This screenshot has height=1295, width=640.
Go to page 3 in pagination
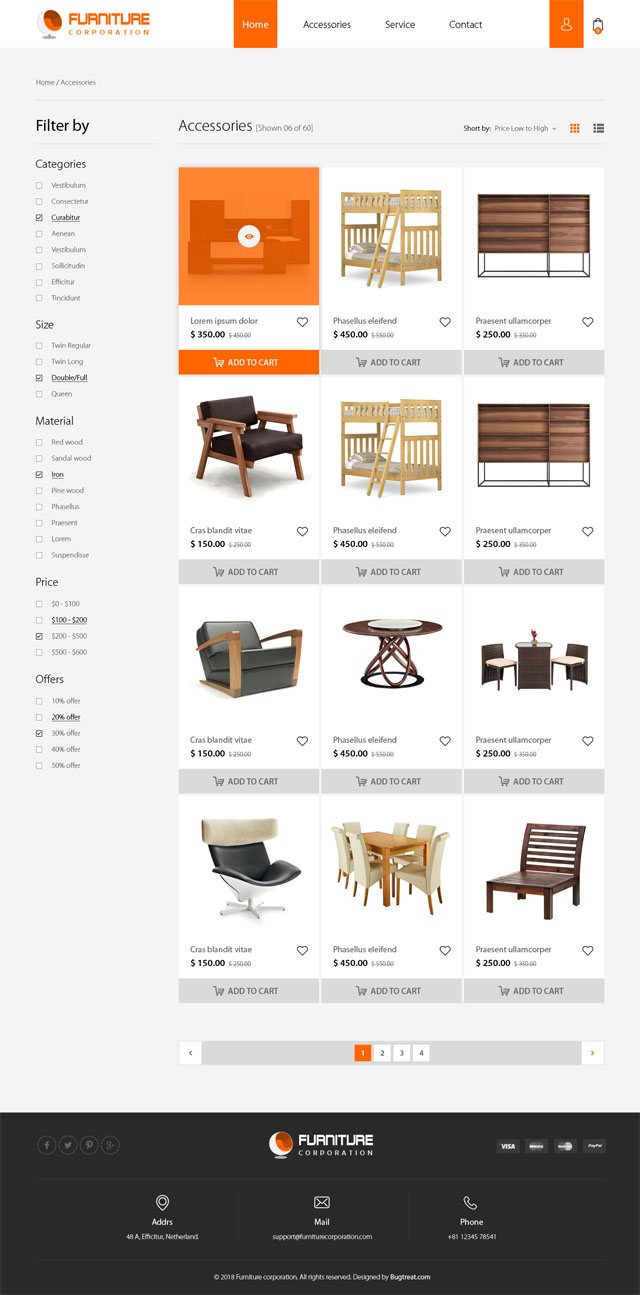tap(401, 1053)
